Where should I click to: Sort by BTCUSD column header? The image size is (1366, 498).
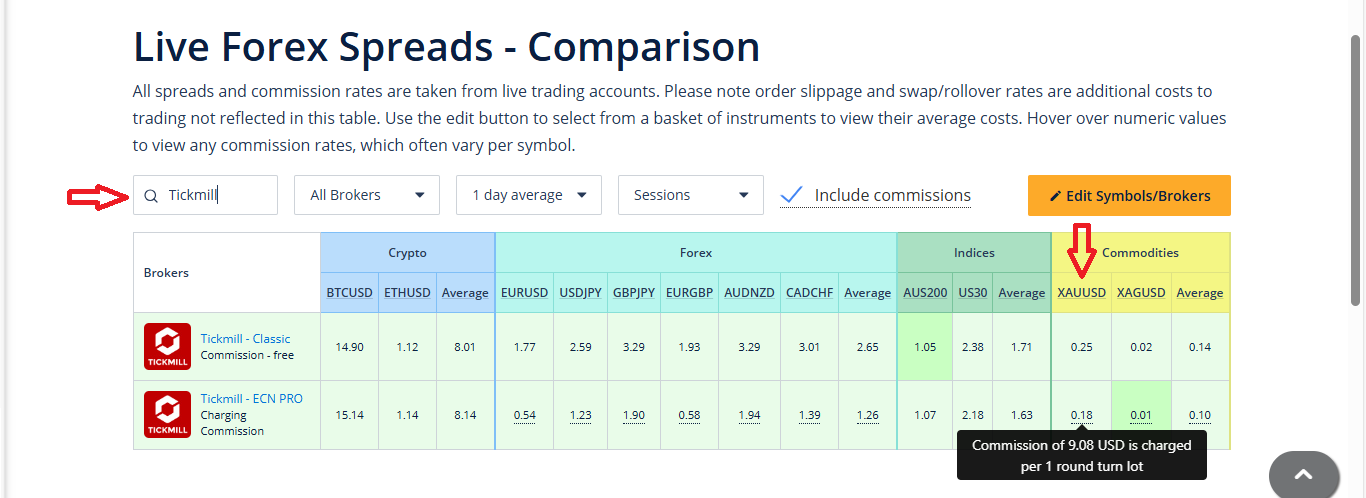click(x=349, y=293)
